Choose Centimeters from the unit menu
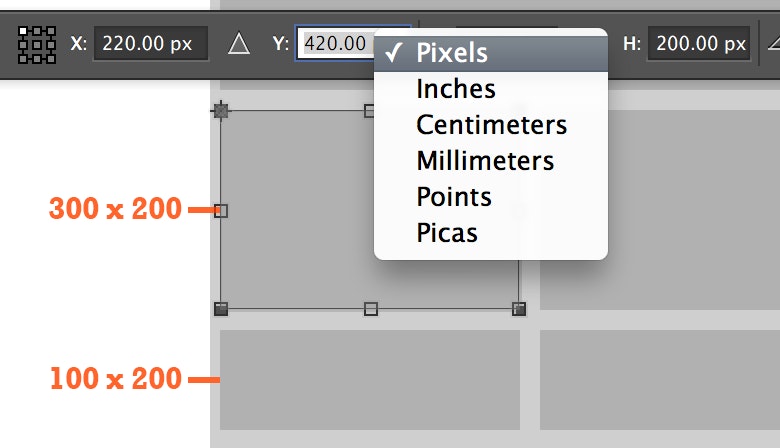 (x=490, y=125)
